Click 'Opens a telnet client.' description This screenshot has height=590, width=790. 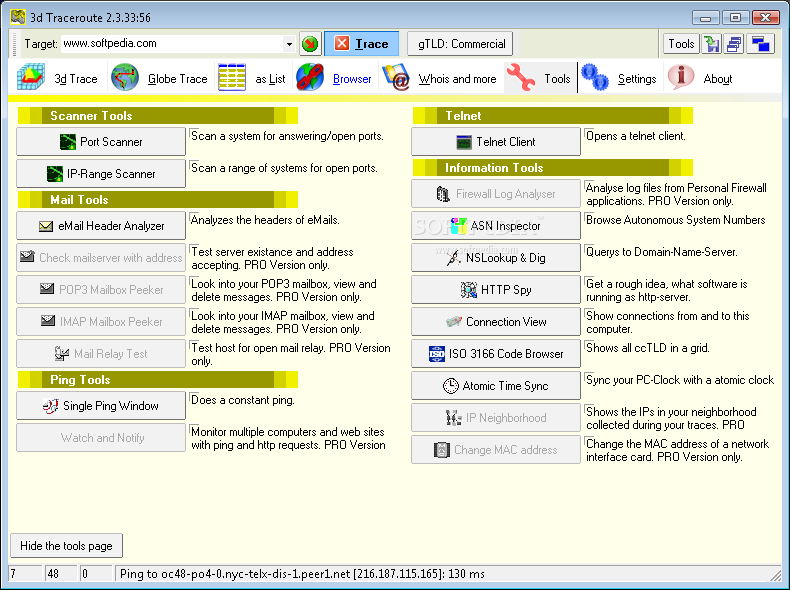click(x=635, y=136)
